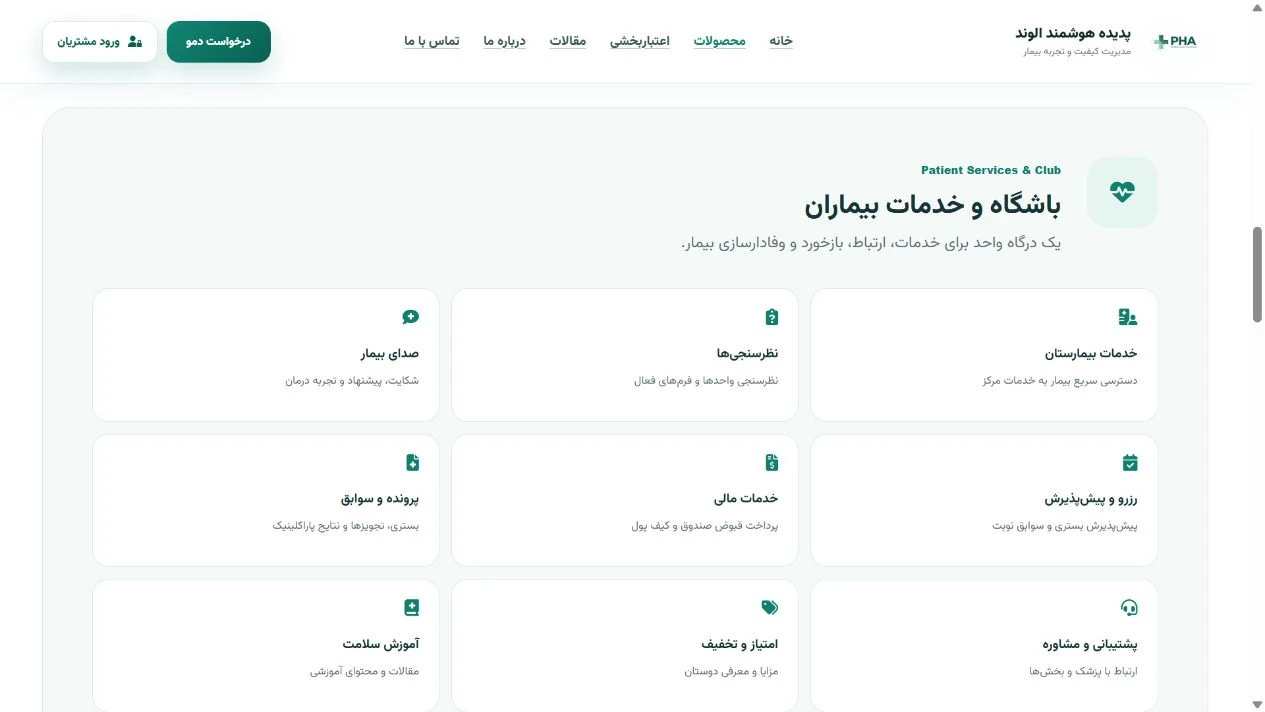The image size is (1265, 712).
Task: Go to درباره ما page
Action: click(x=505, y=41)
